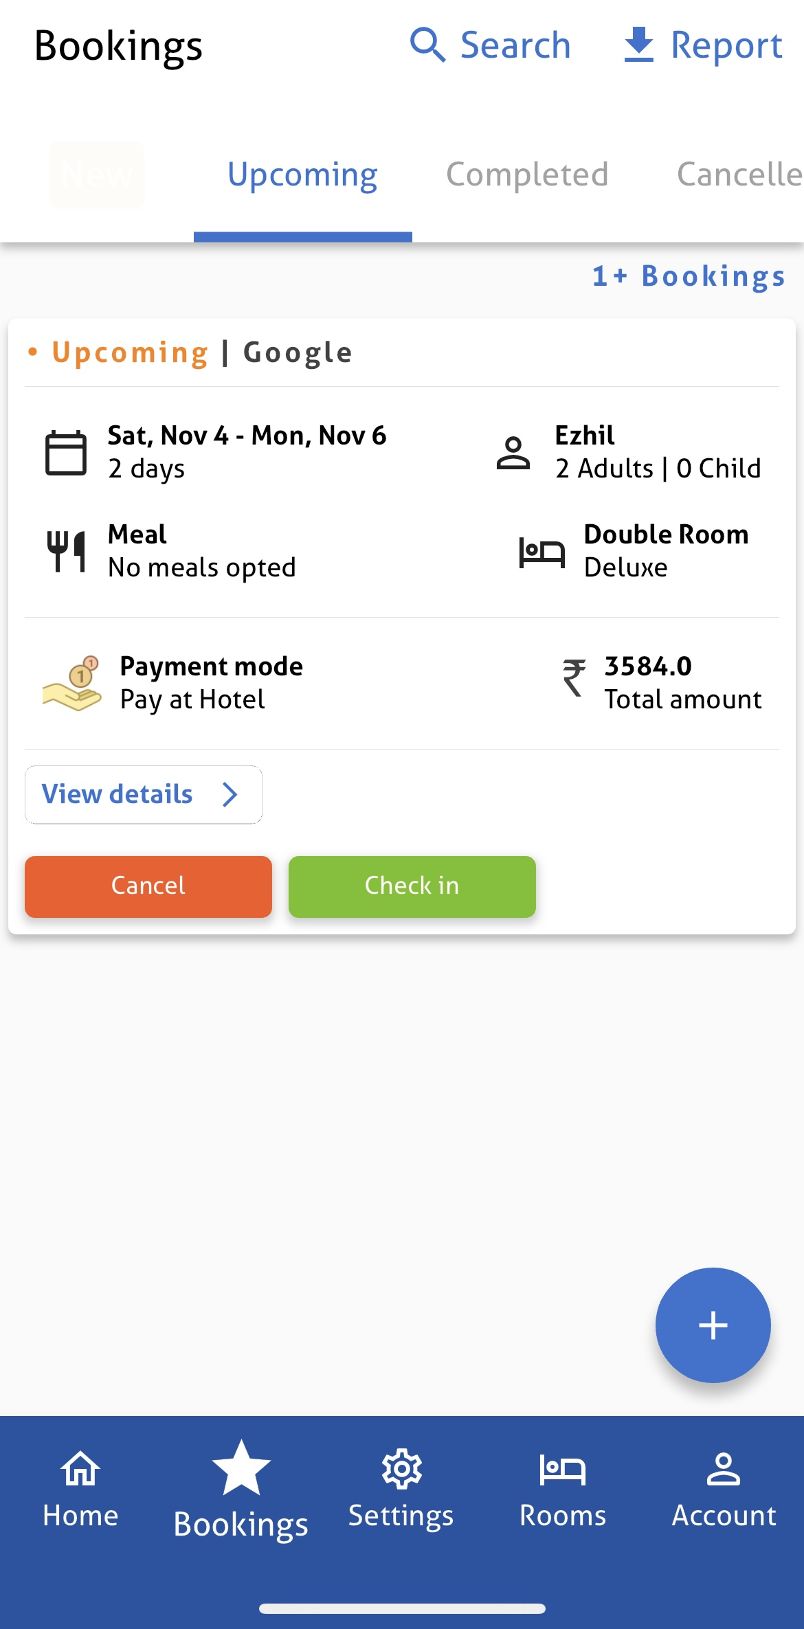Switch to the Completed tab
Image resolution: width=804 pixels, height=1629 pixels.
tap(527, 175)
